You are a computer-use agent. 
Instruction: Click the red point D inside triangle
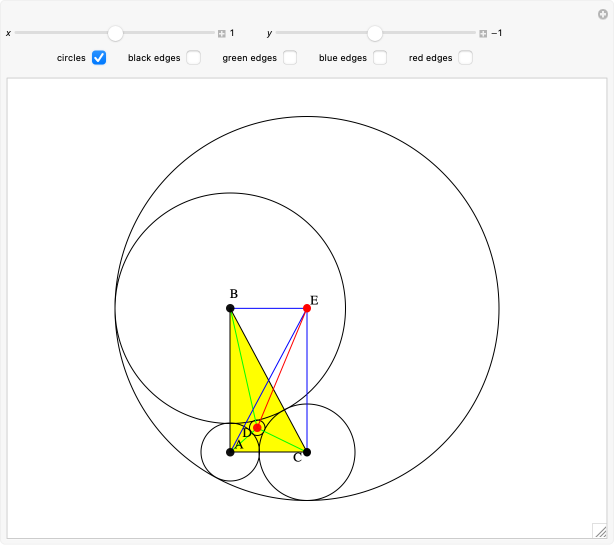pyautogui.click(x=257, y=428)
